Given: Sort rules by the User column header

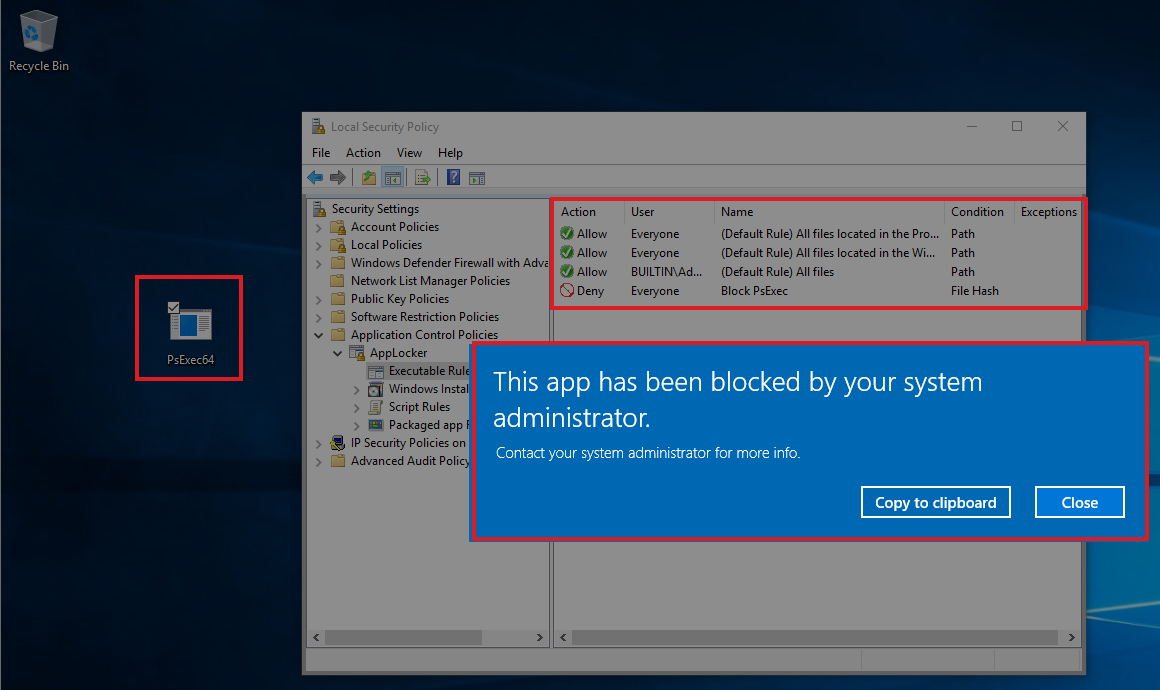Looking at the screenshot, I should coord(670,212).
